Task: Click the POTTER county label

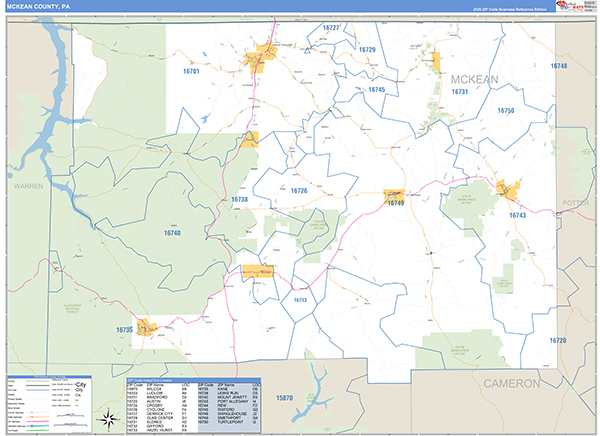Action: pos(577,202)
